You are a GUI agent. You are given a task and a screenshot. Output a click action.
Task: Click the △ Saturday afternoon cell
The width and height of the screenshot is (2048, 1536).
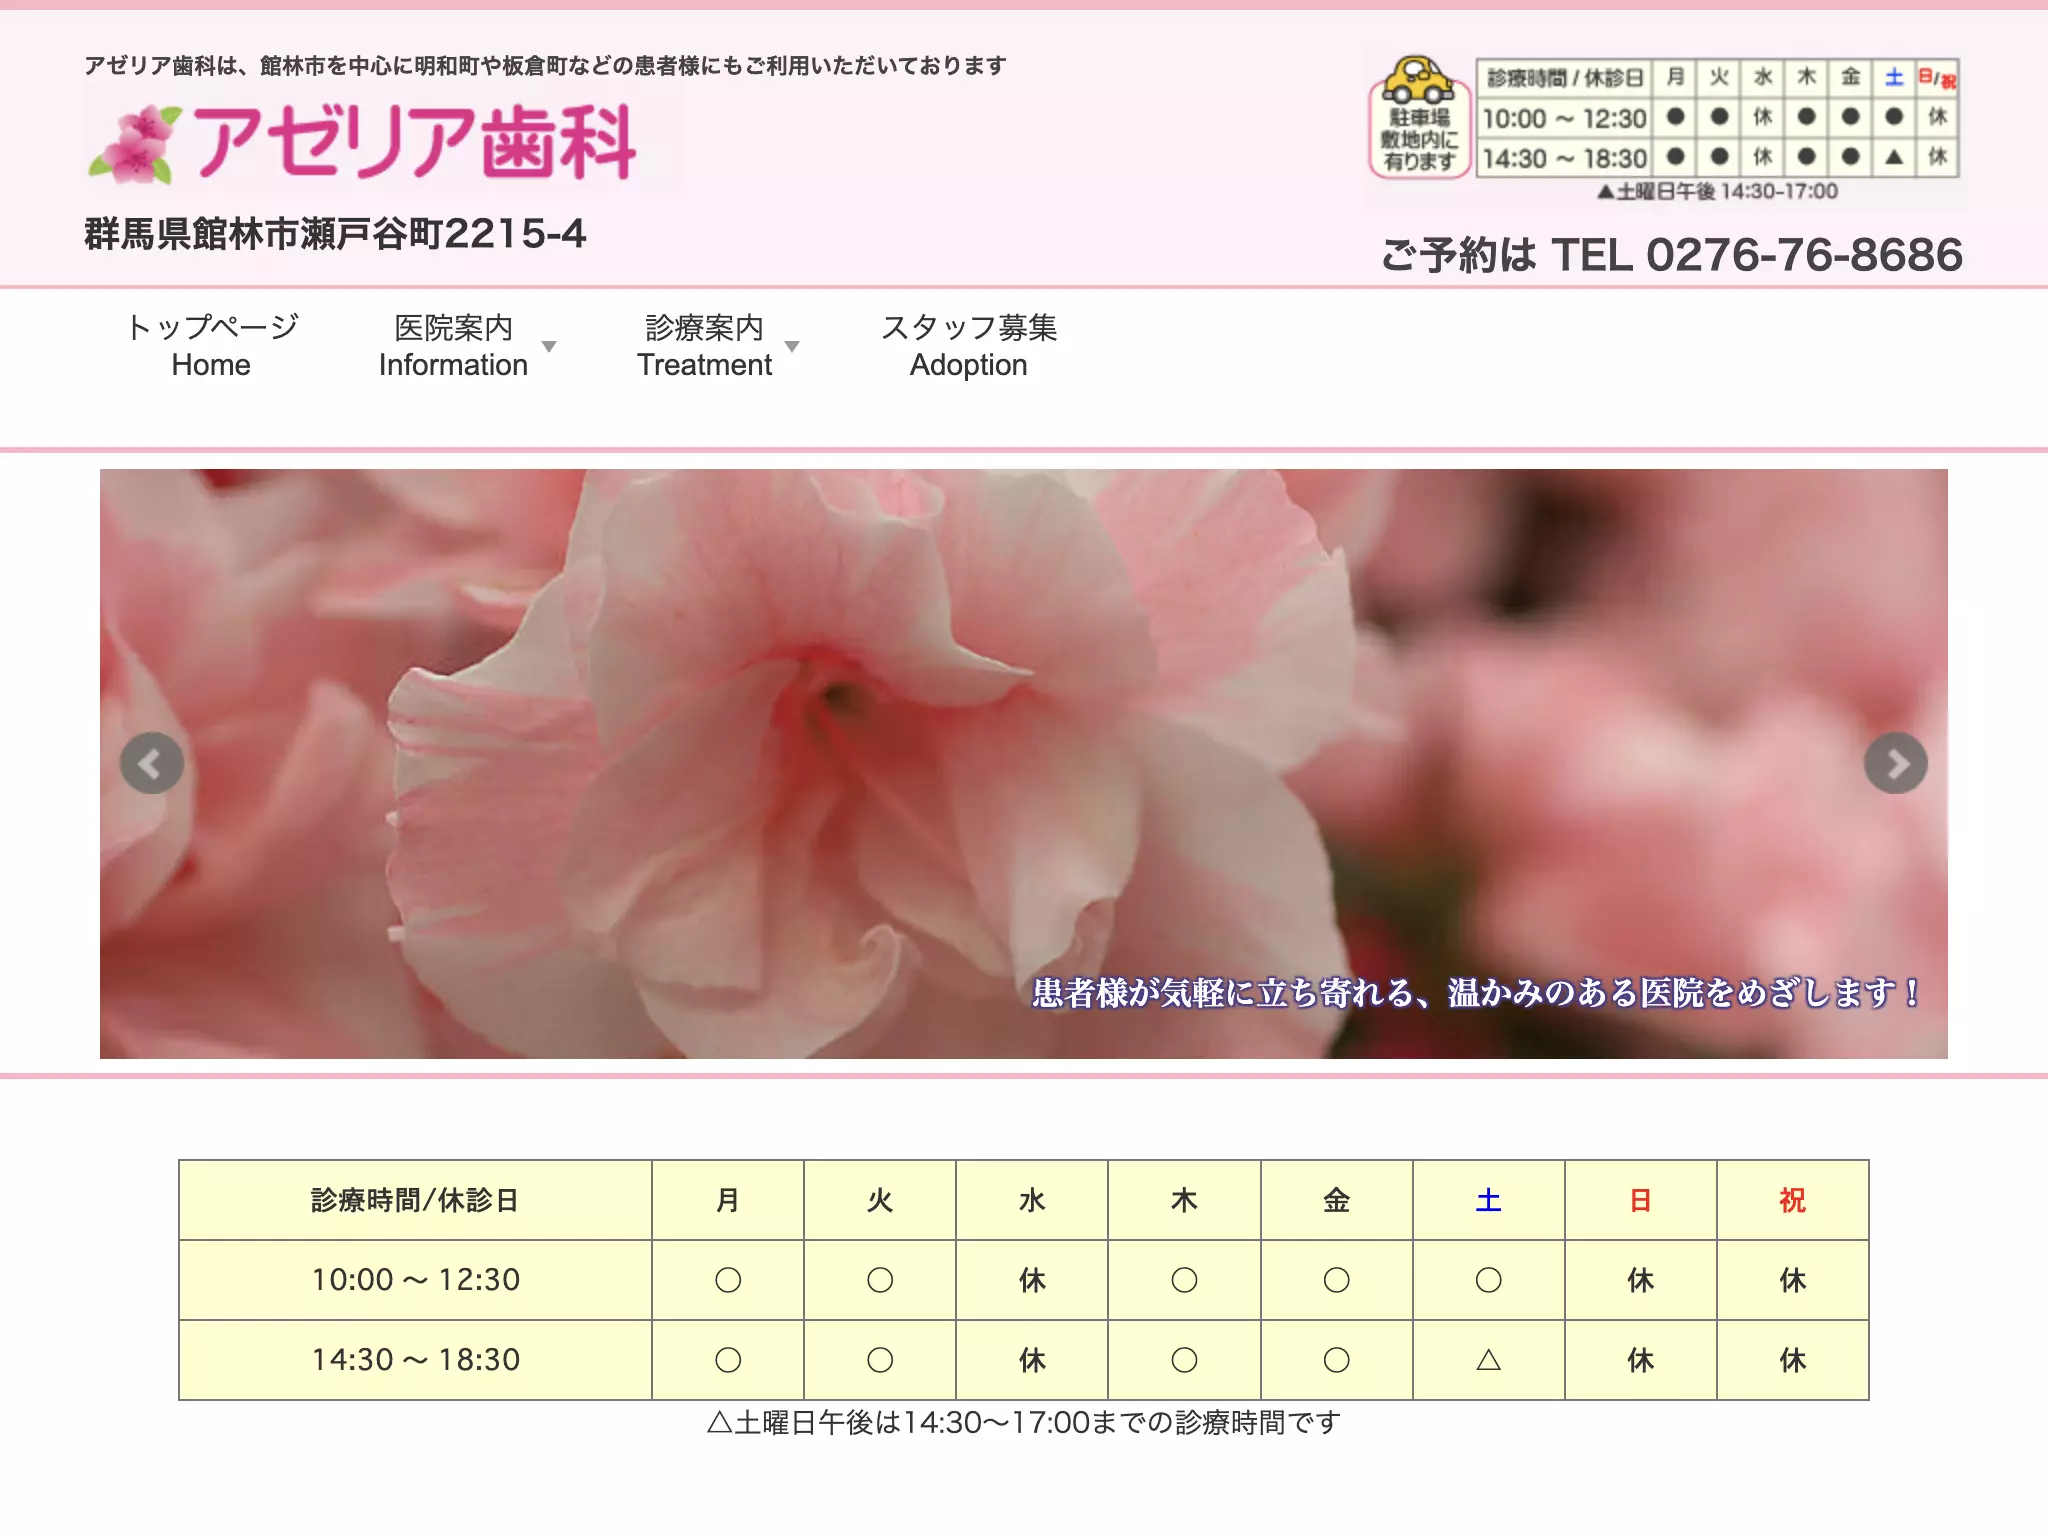(x=1488, y=1360)
